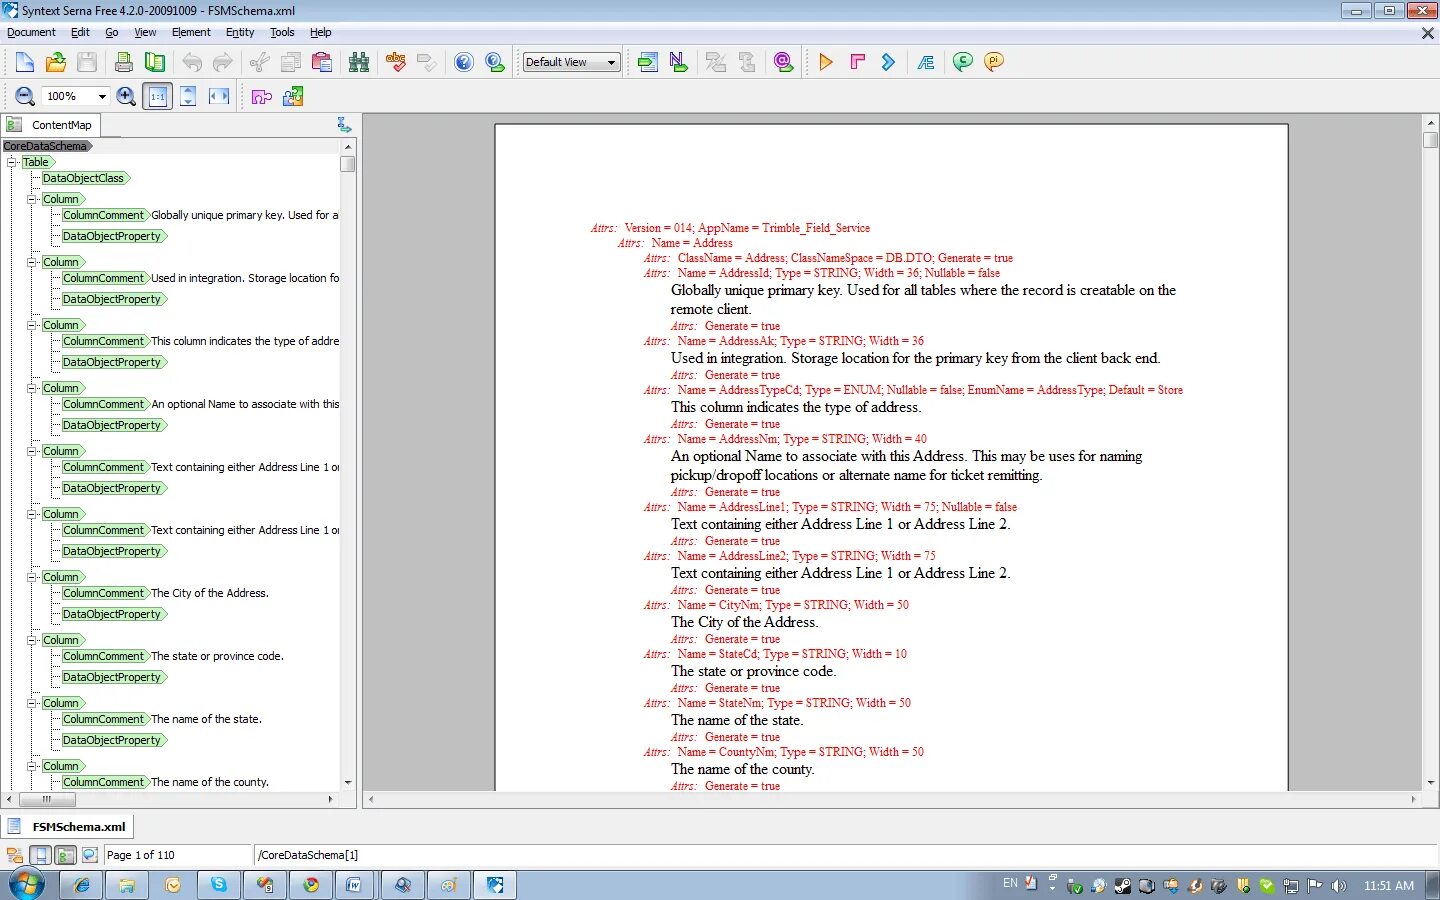This screenshot has height=900, width=1440.
Task: Open the Go menu
Action: (112, 32)
